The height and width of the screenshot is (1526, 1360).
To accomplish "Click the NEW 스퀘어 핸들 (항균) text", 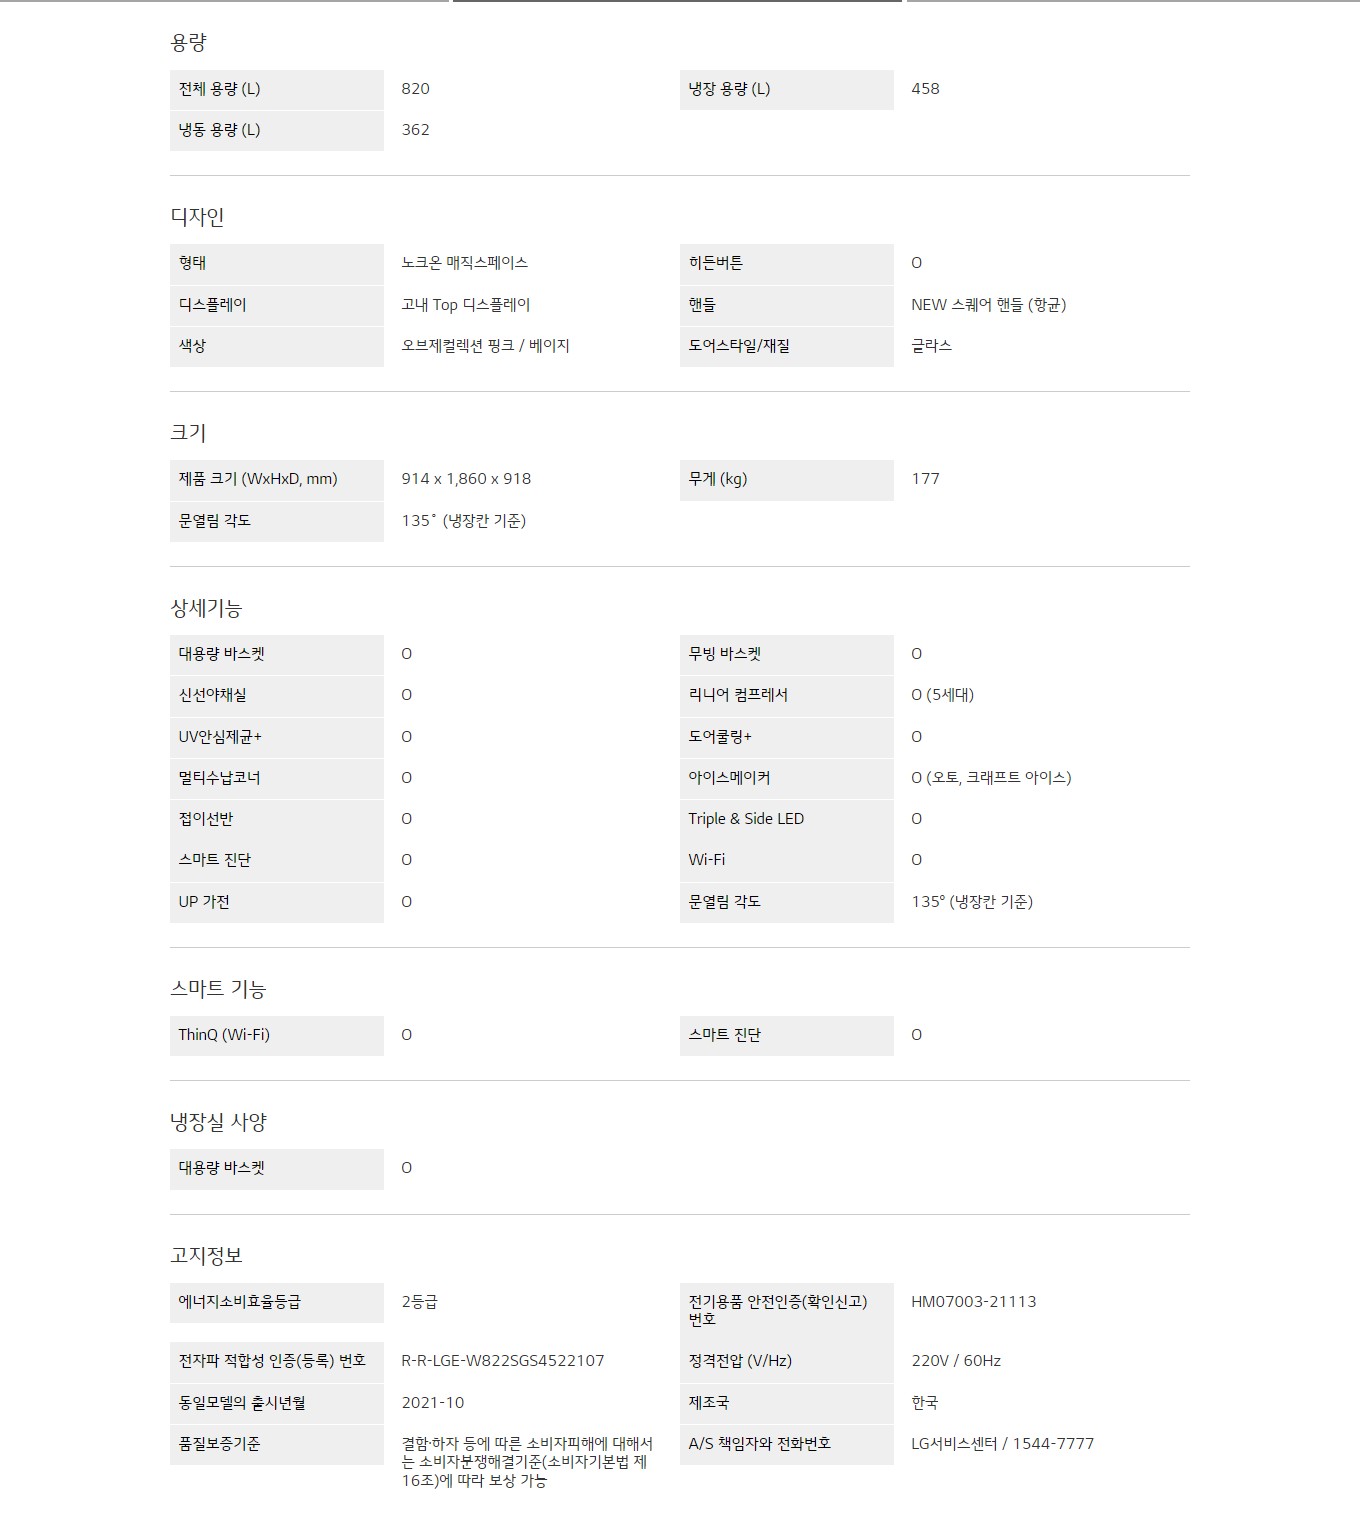I will point(988,305).
